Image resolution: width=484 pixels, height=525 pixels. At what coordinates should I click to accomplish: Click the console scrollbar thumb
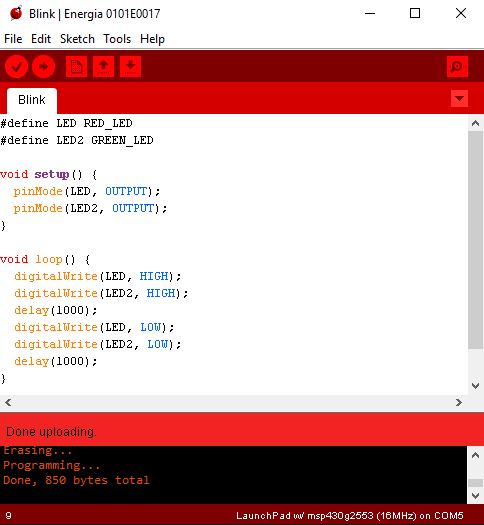[475, 483]
